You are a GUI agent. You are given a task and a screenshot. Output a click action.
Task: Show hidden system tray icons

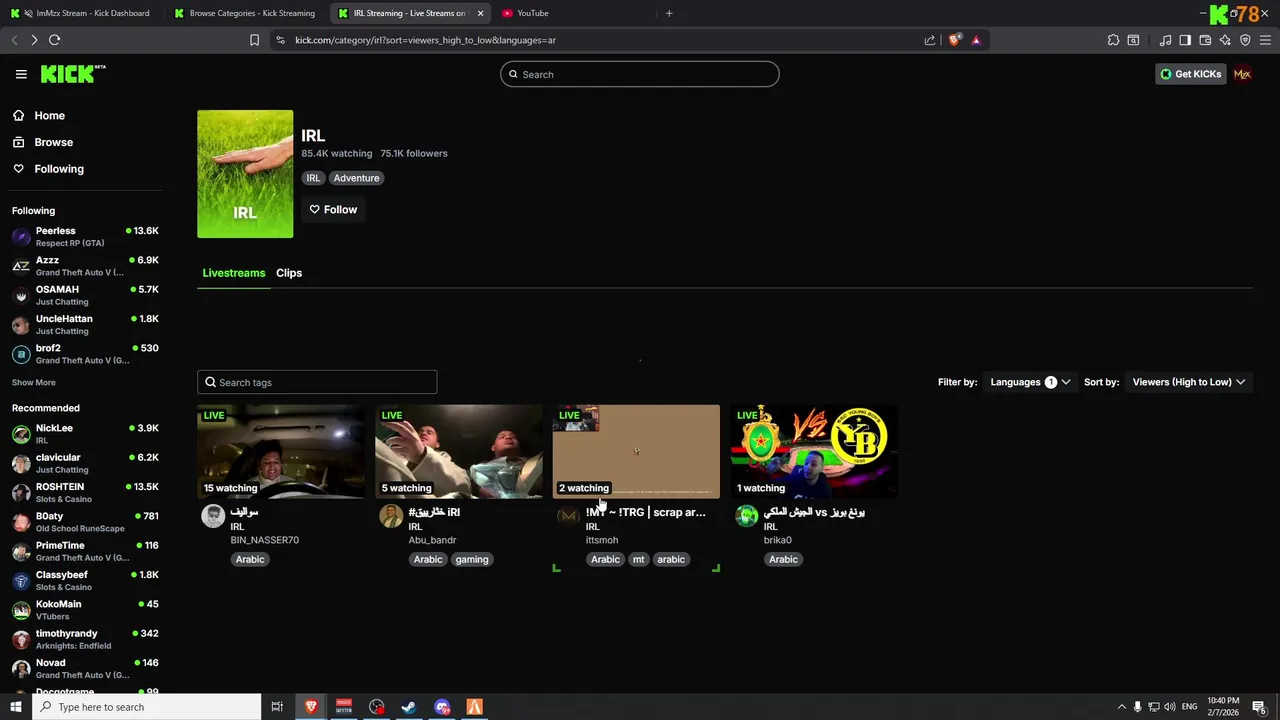point(1122,707)
